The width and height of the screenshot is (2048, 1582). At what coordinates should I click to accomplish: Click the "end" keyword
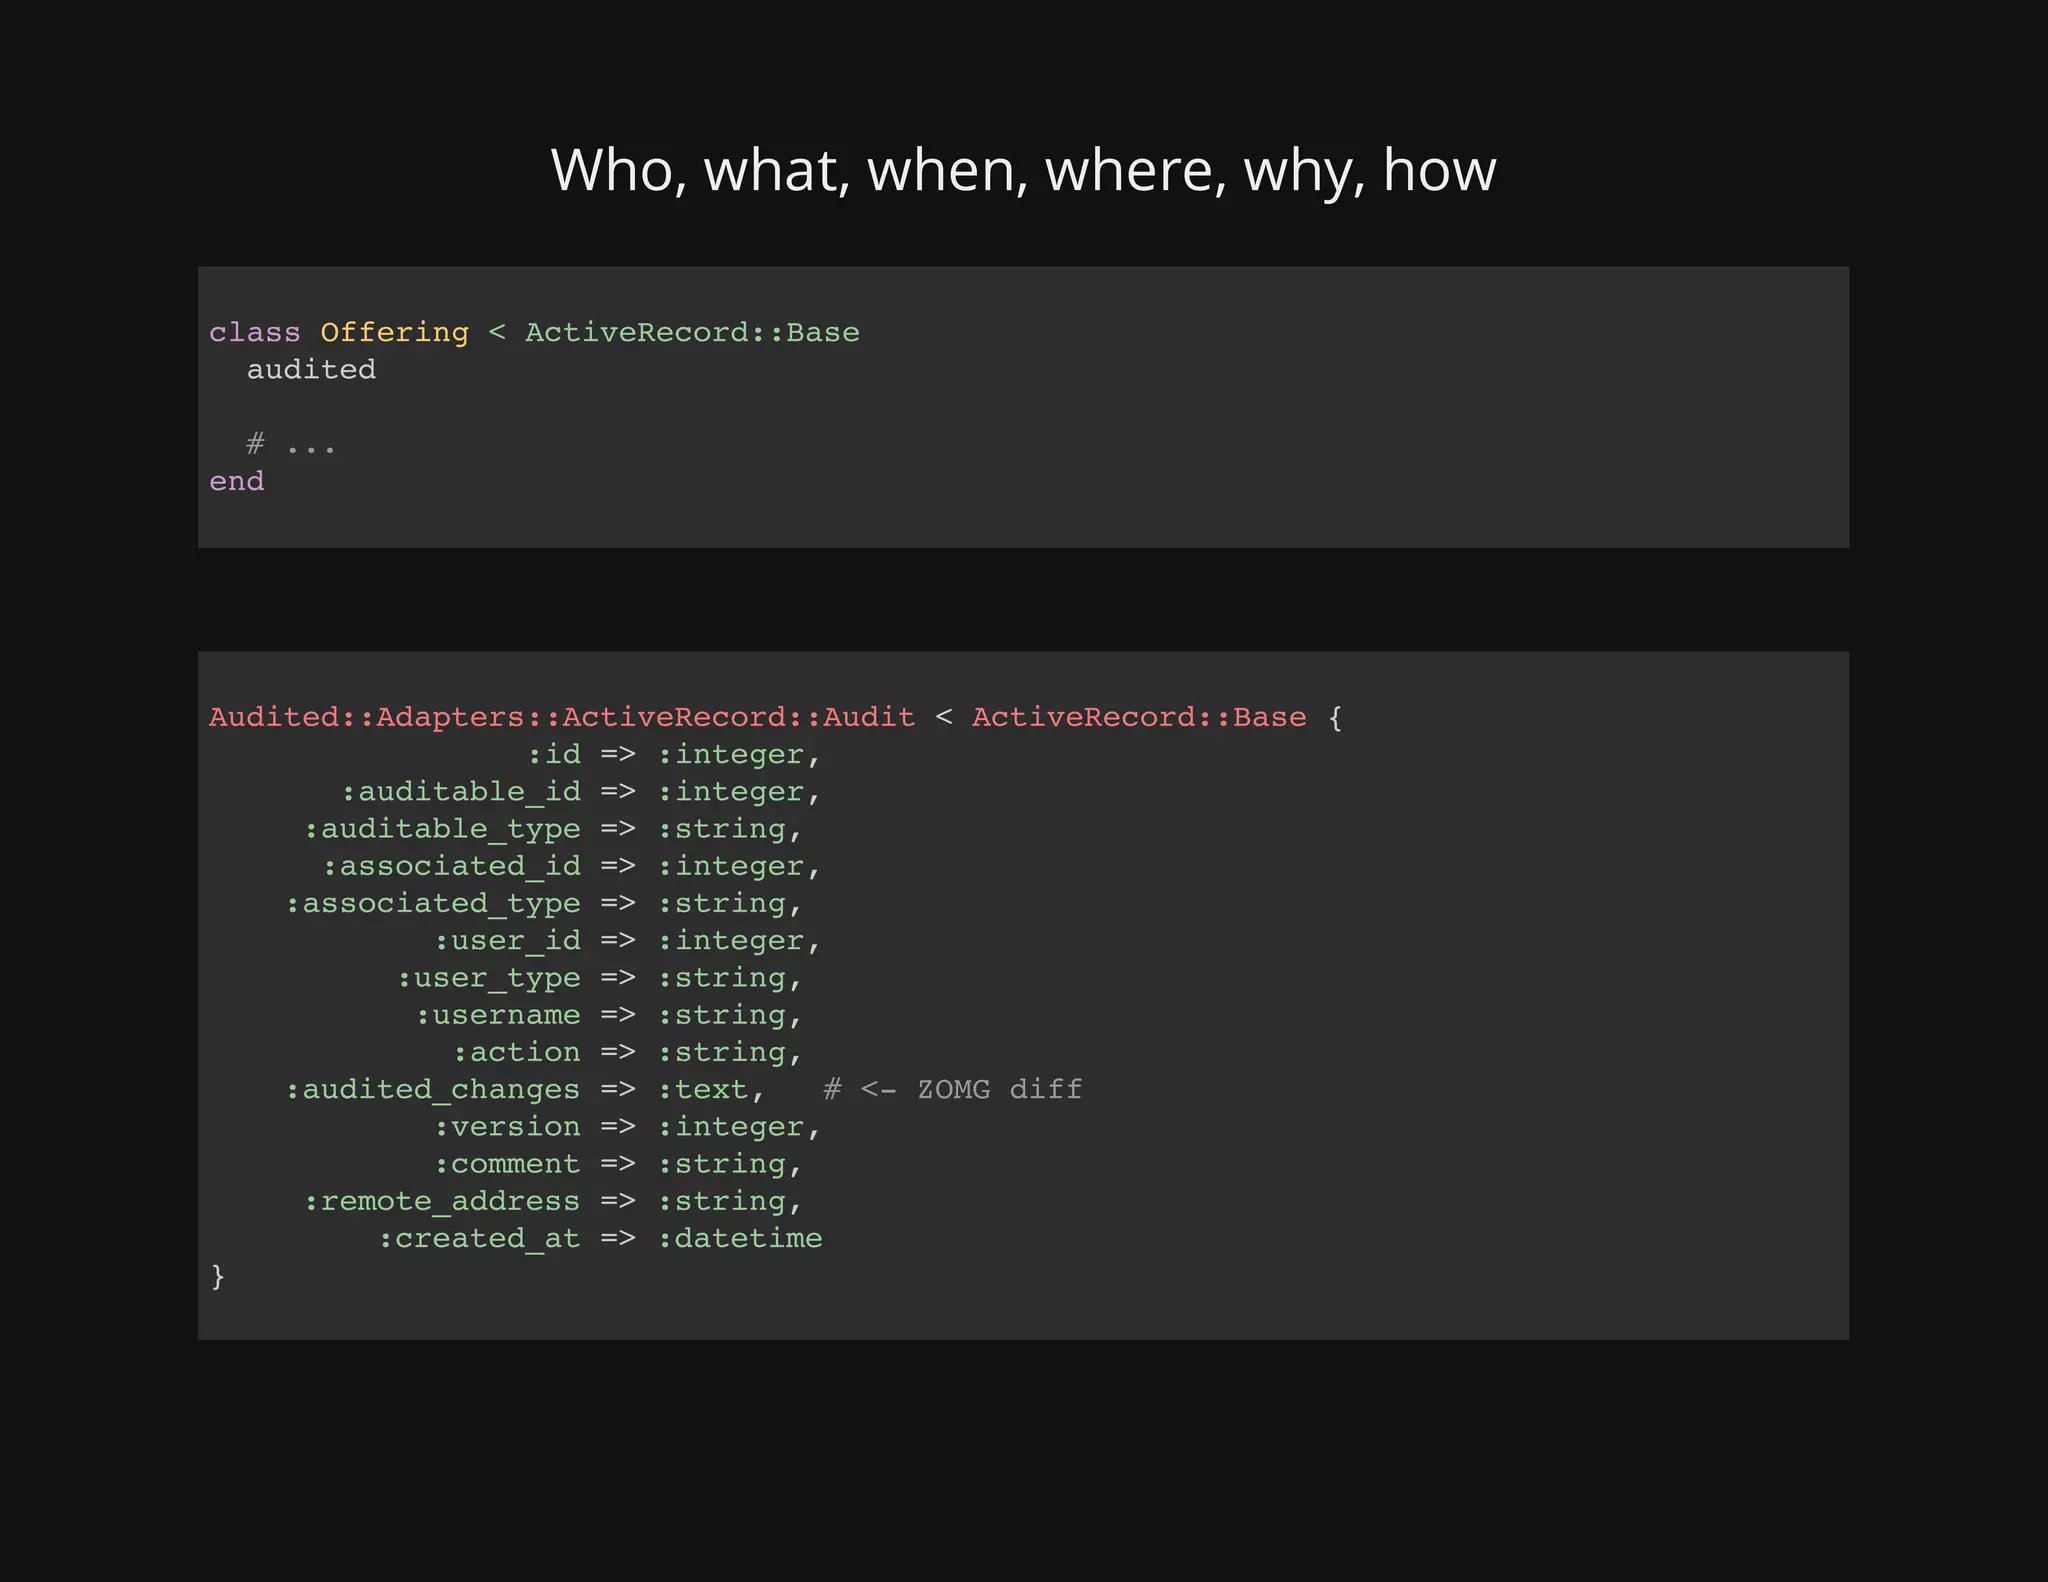(236, 481)
